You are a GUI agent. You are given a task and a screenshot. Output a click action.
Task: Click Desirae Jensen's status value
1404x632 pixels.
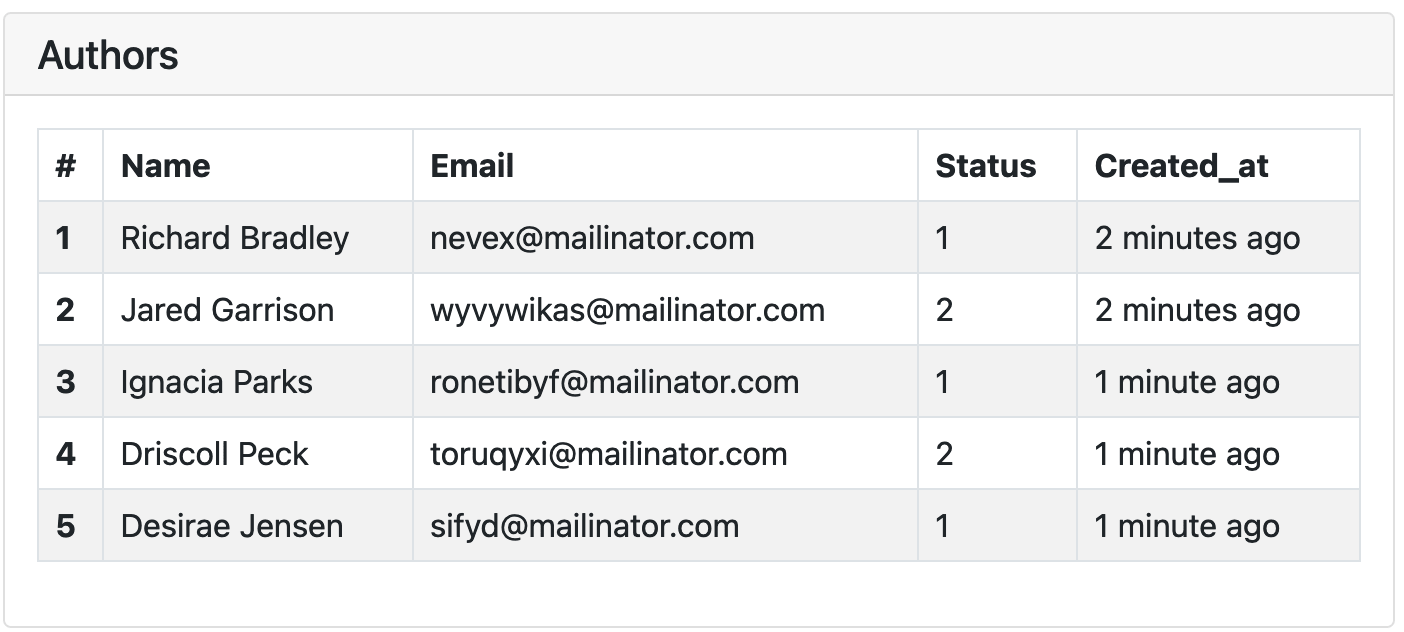[943, 526]
